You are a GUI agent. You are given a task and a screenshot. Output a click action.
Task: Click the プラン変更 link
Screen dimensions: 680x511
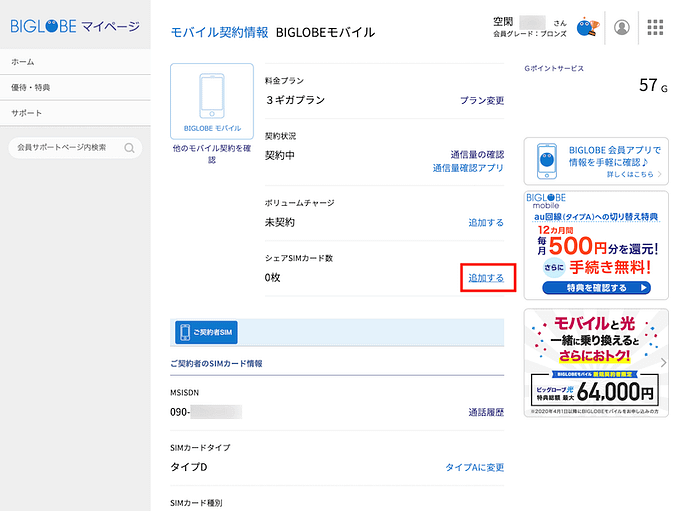[x=481, y=101]
